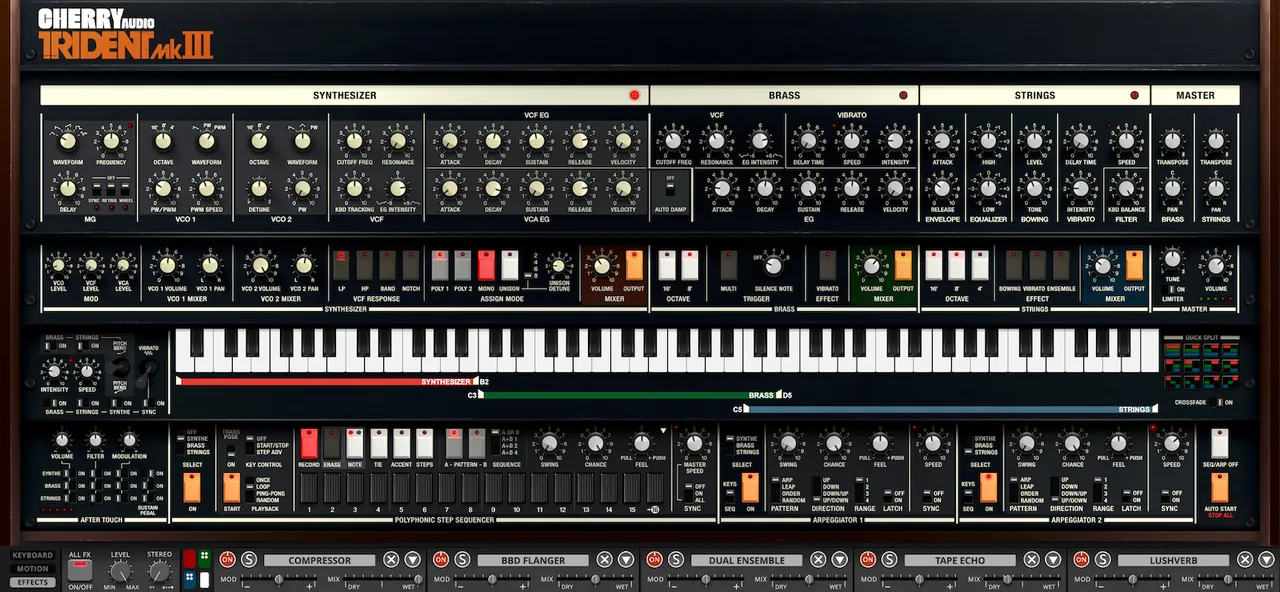The image size is (1280, 592).
Task: Toggle Lushverb ON power button
Action: tap(1081, 560)
